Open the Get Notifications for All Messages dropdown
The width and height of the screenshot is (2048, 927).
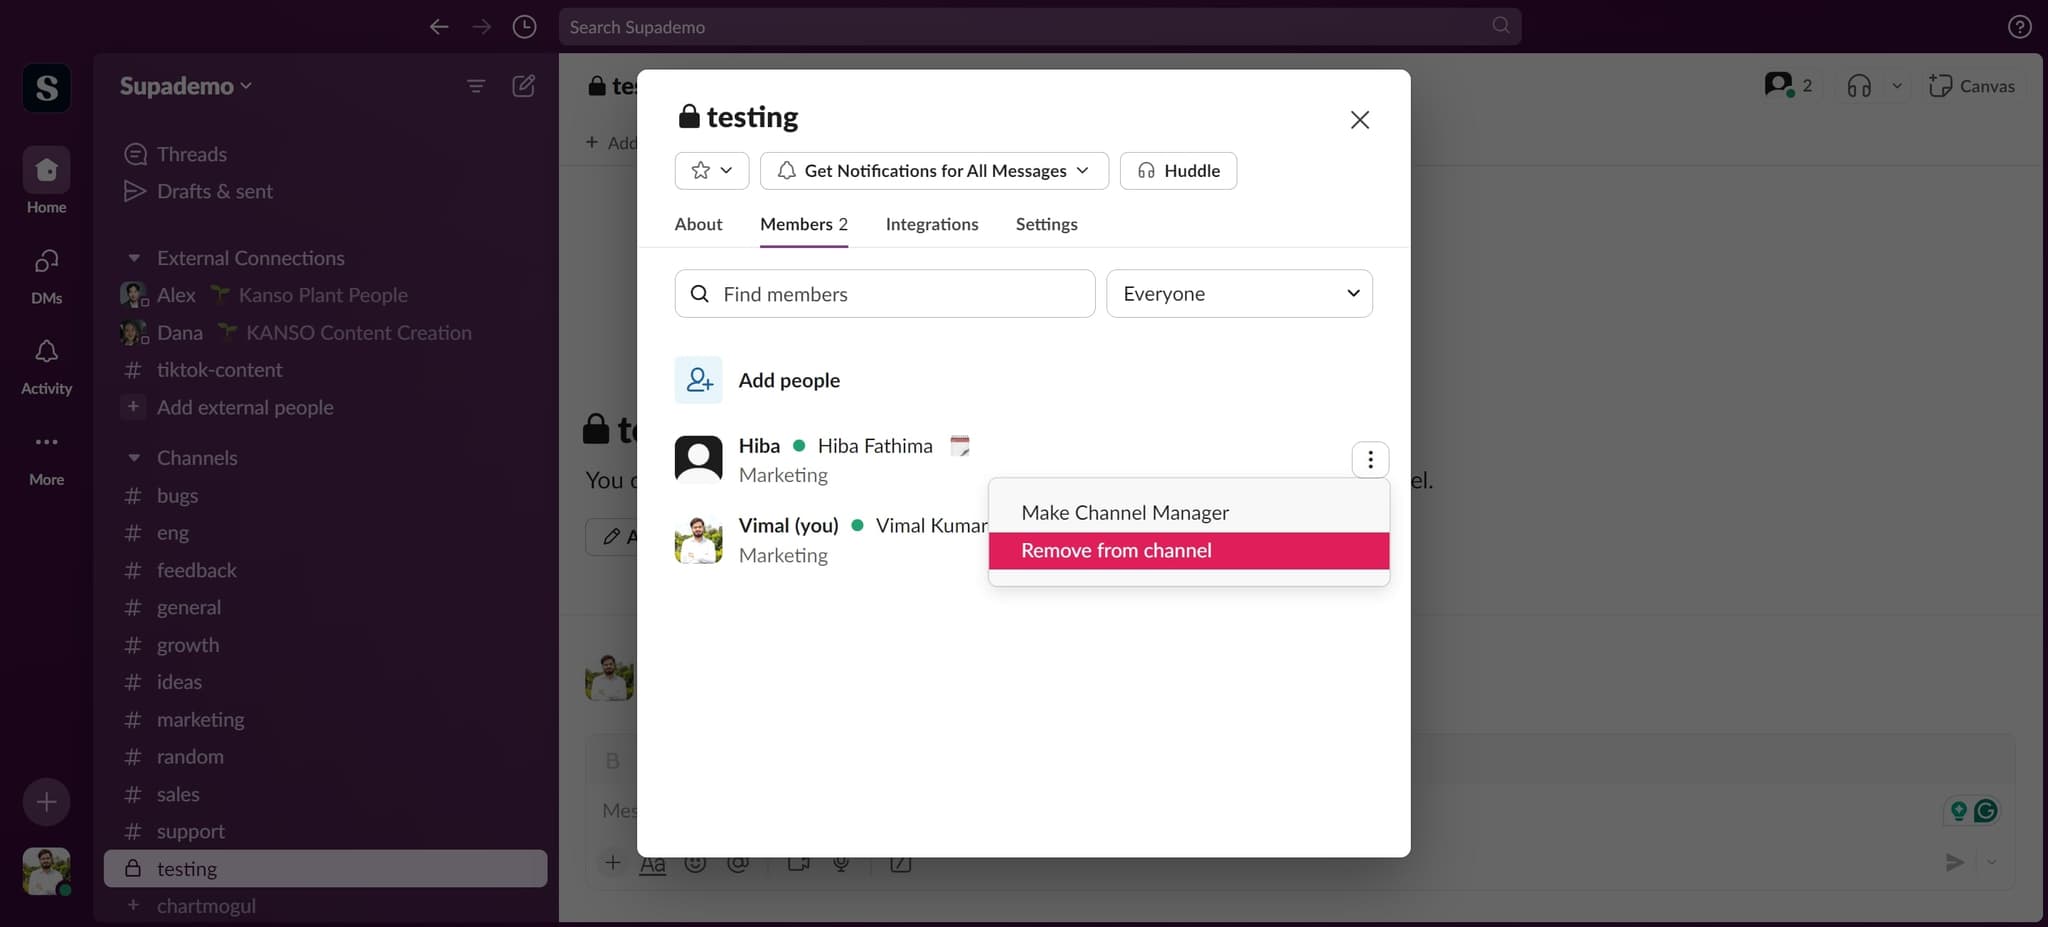(x=933, y=171)
